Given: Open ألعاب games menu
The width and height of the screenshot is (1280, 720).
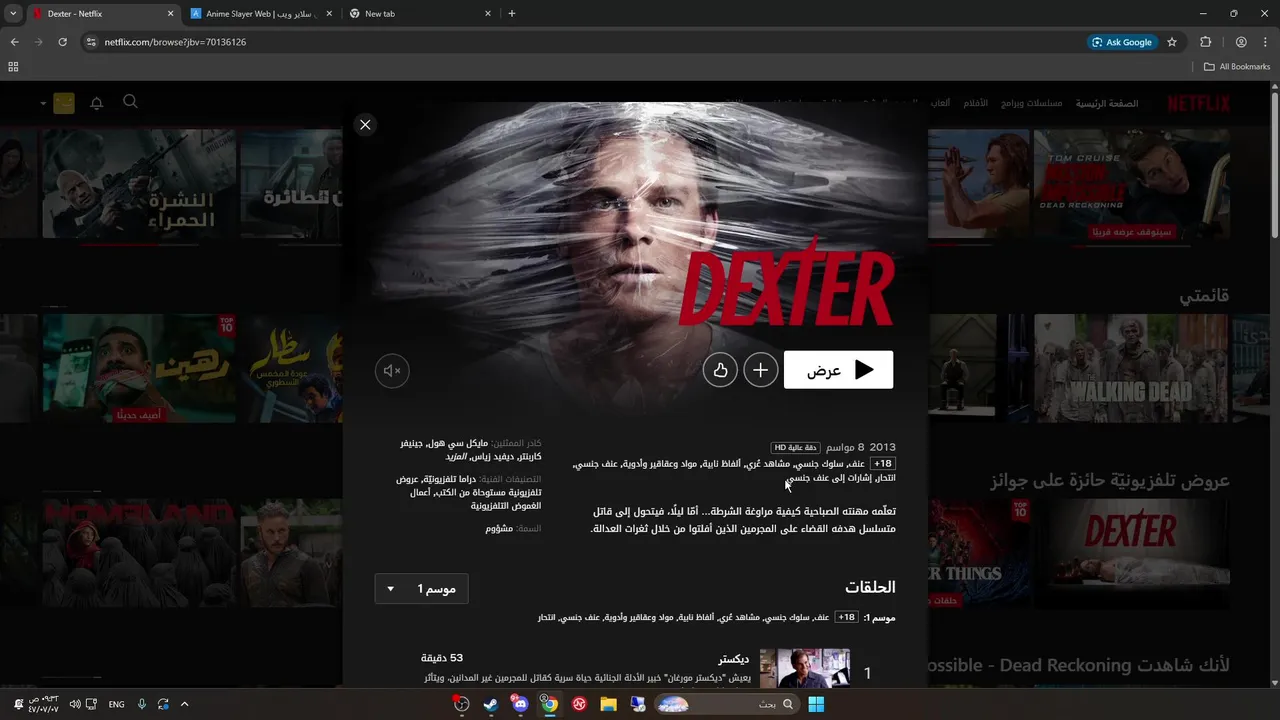Looking at the screenshot, I should (940, 103).
